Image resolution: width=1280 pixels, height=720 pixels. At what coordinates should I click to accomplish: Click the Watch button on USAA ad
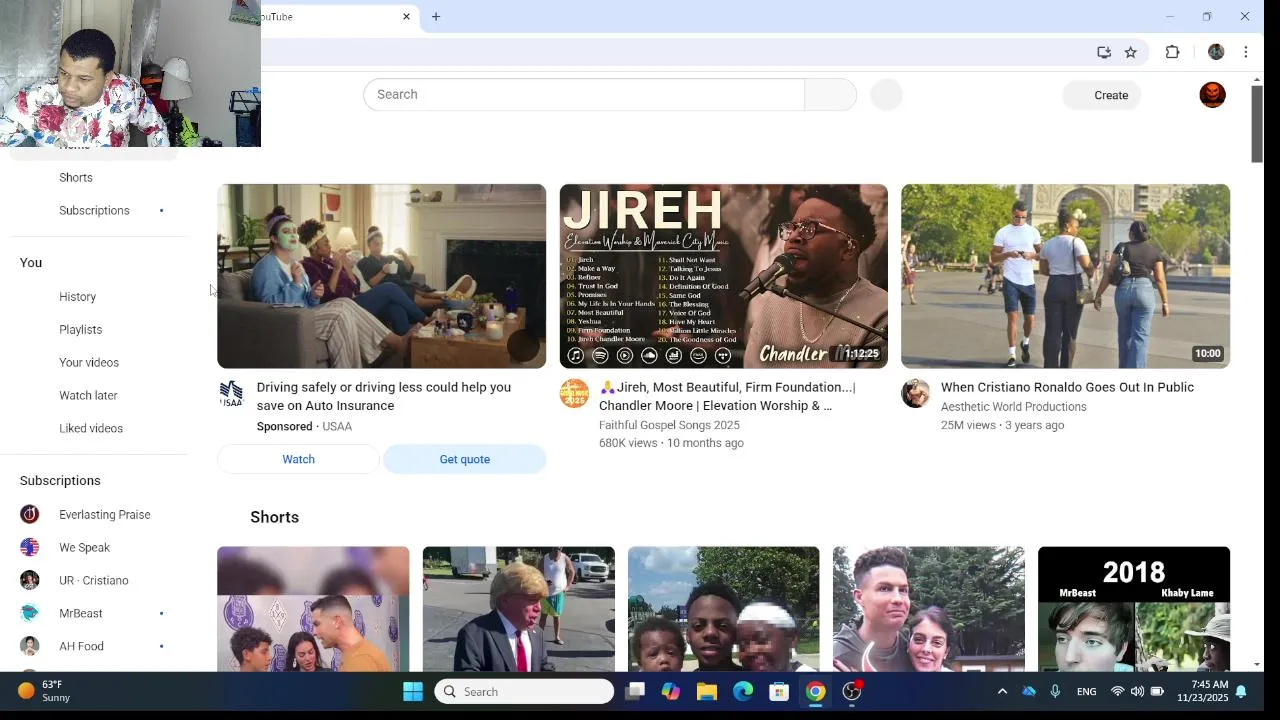coord(298,459)
